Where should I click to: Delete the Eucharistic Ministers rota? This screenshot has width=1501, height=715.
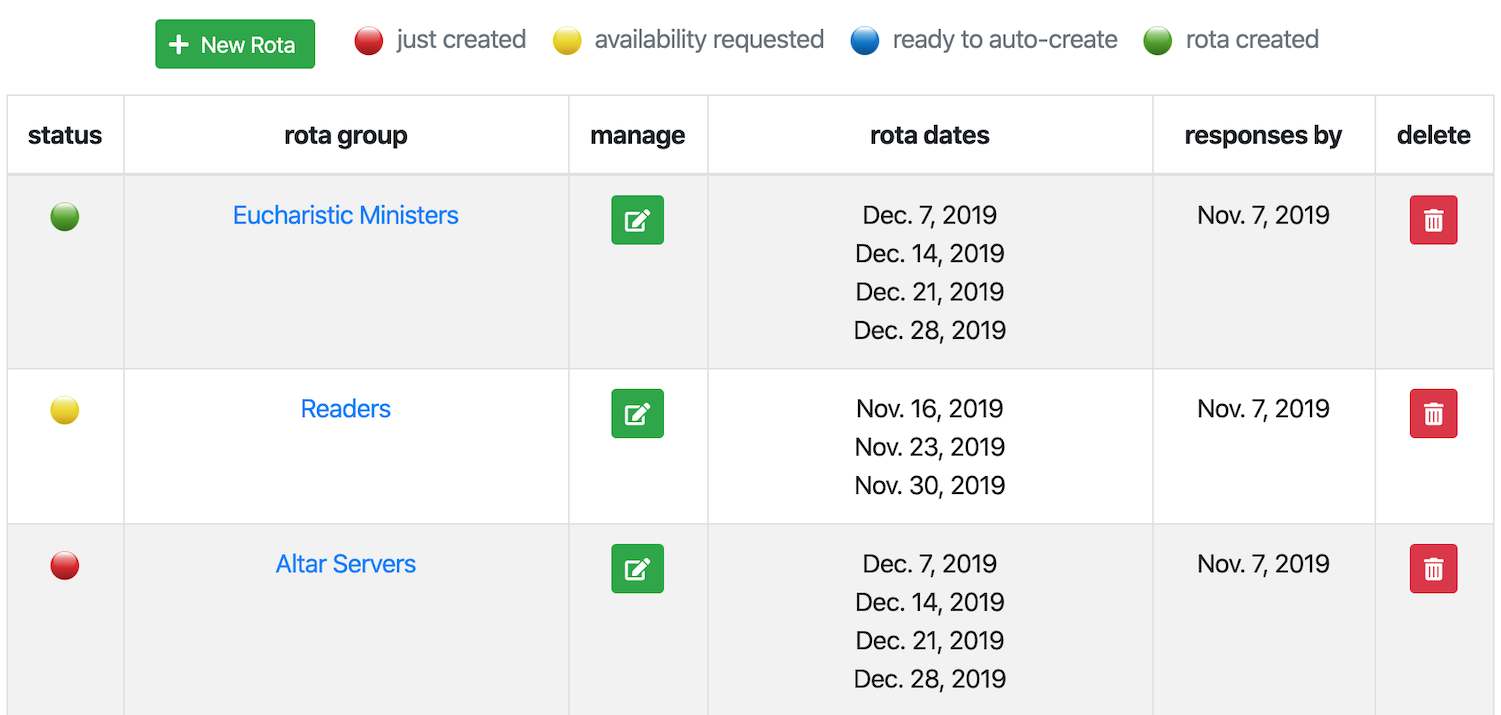point(1433,220)
